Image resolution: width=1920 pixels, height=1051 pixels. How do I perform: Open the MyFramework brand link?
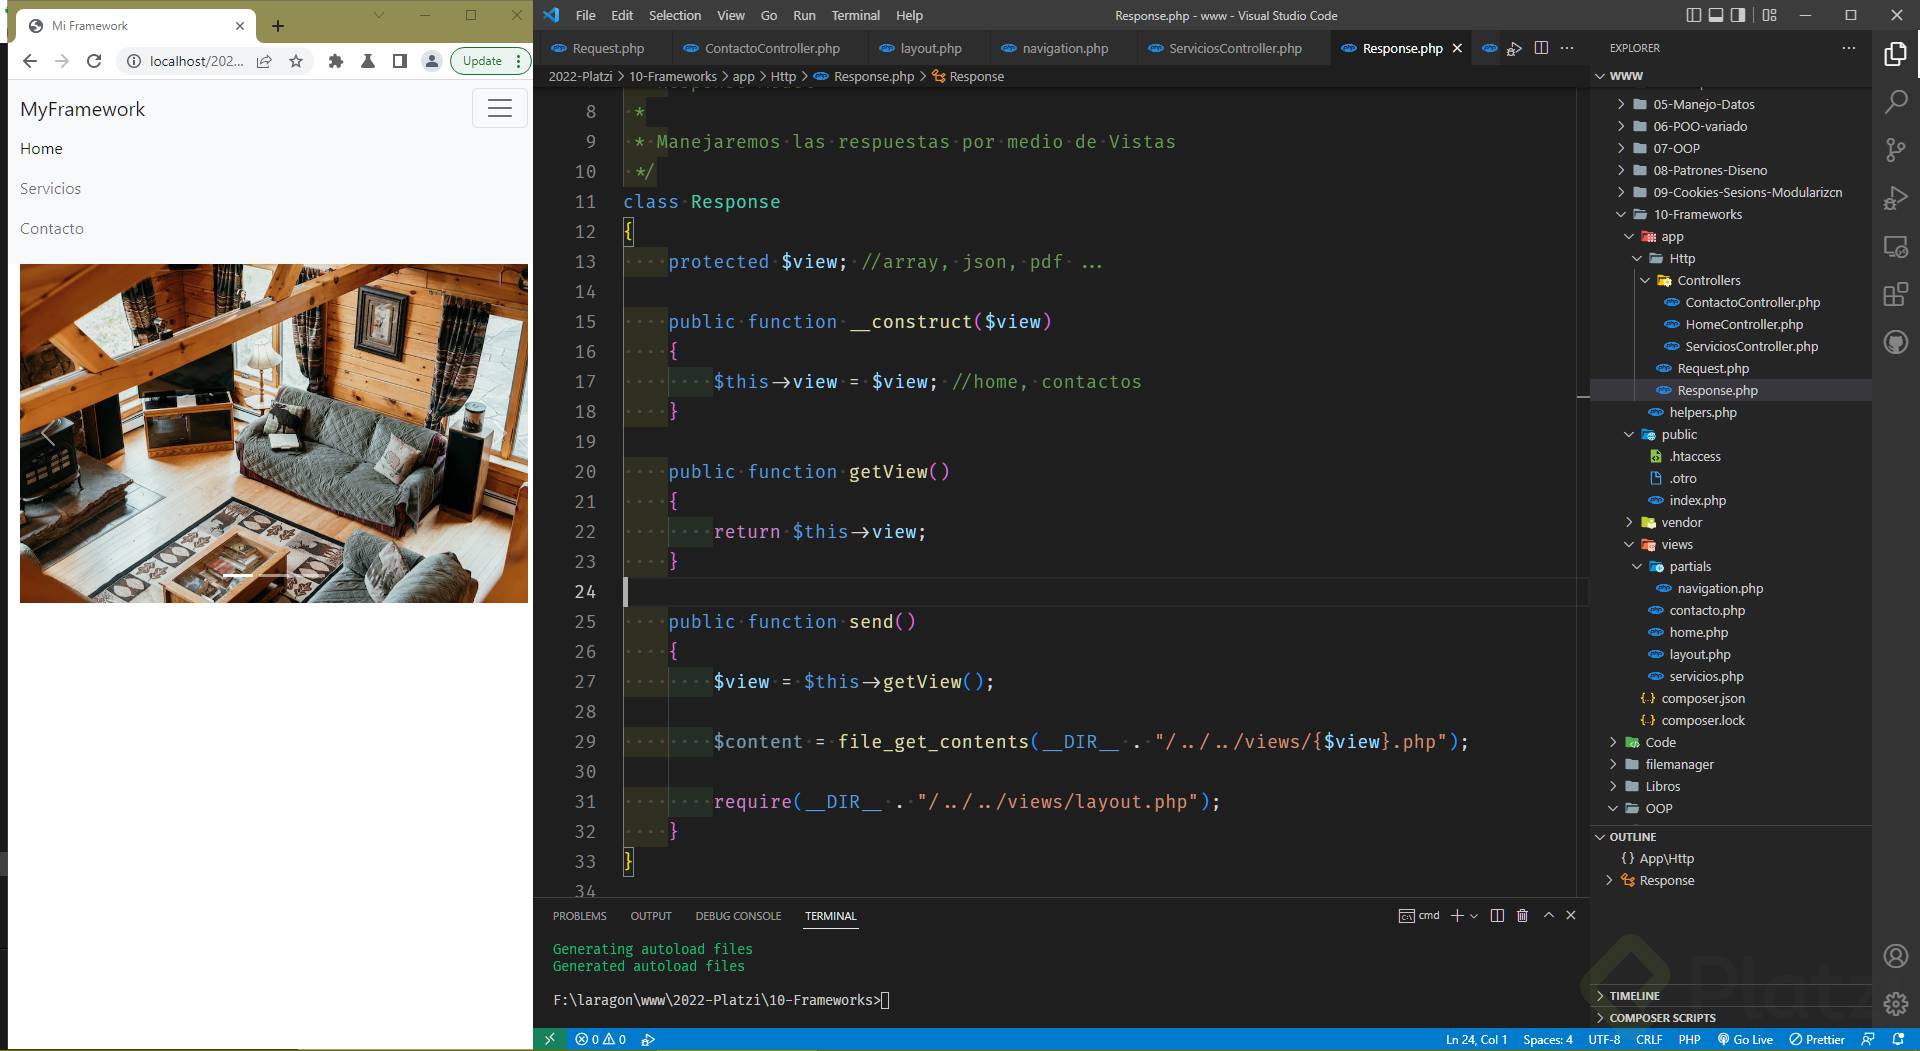point(82,109)
